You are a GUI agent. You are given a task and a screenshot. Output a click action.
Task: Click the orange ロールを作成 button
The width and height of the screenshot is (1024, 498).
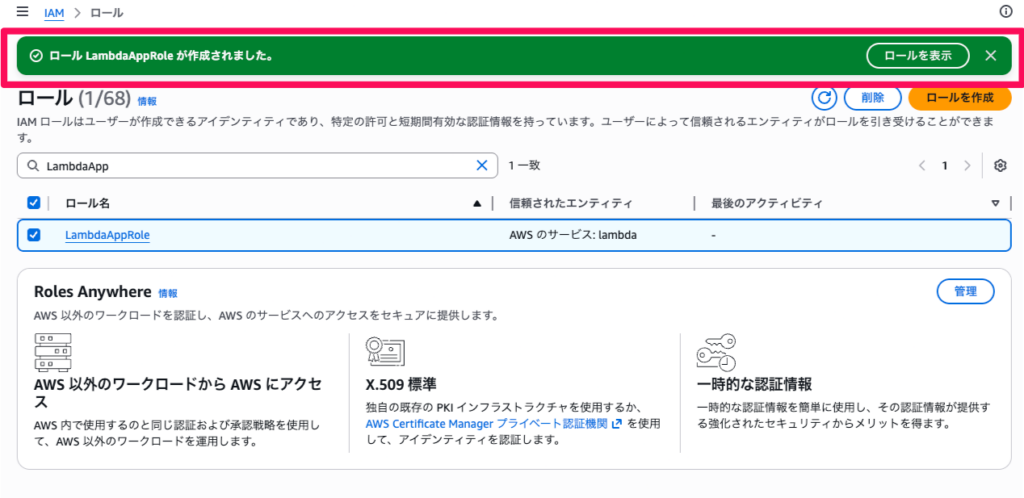(959, 97)
